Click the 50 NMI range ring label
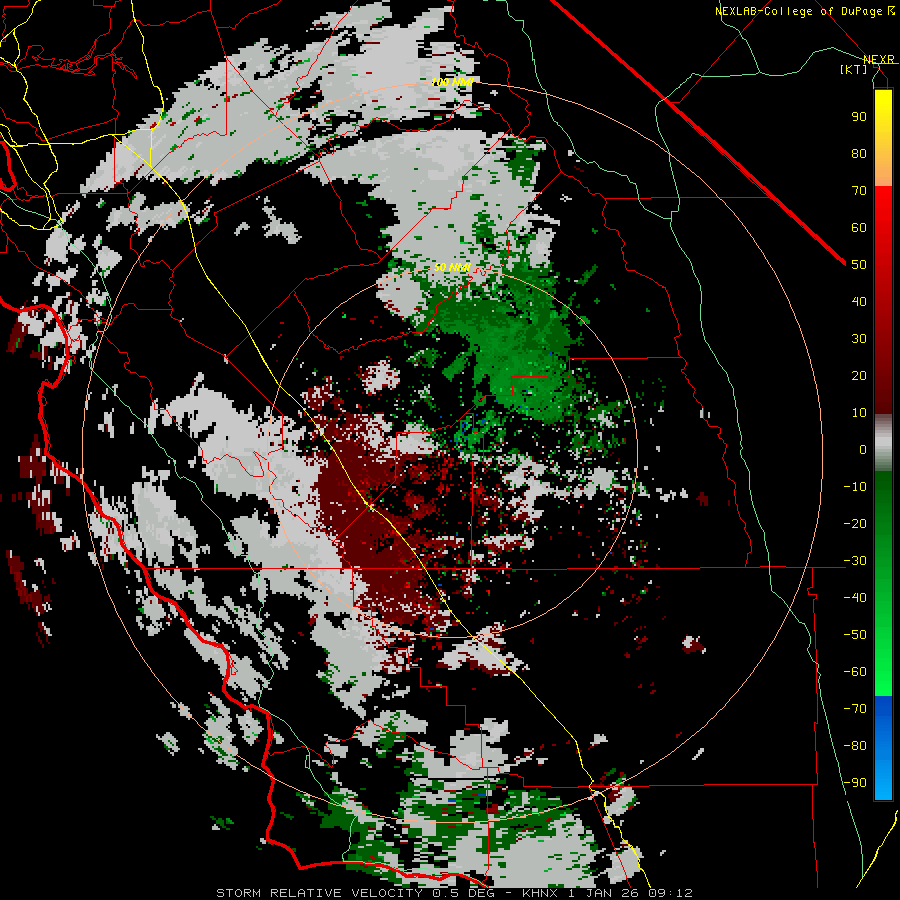The height and width of the screenshot is (900, 900). [x=452, y=267]
